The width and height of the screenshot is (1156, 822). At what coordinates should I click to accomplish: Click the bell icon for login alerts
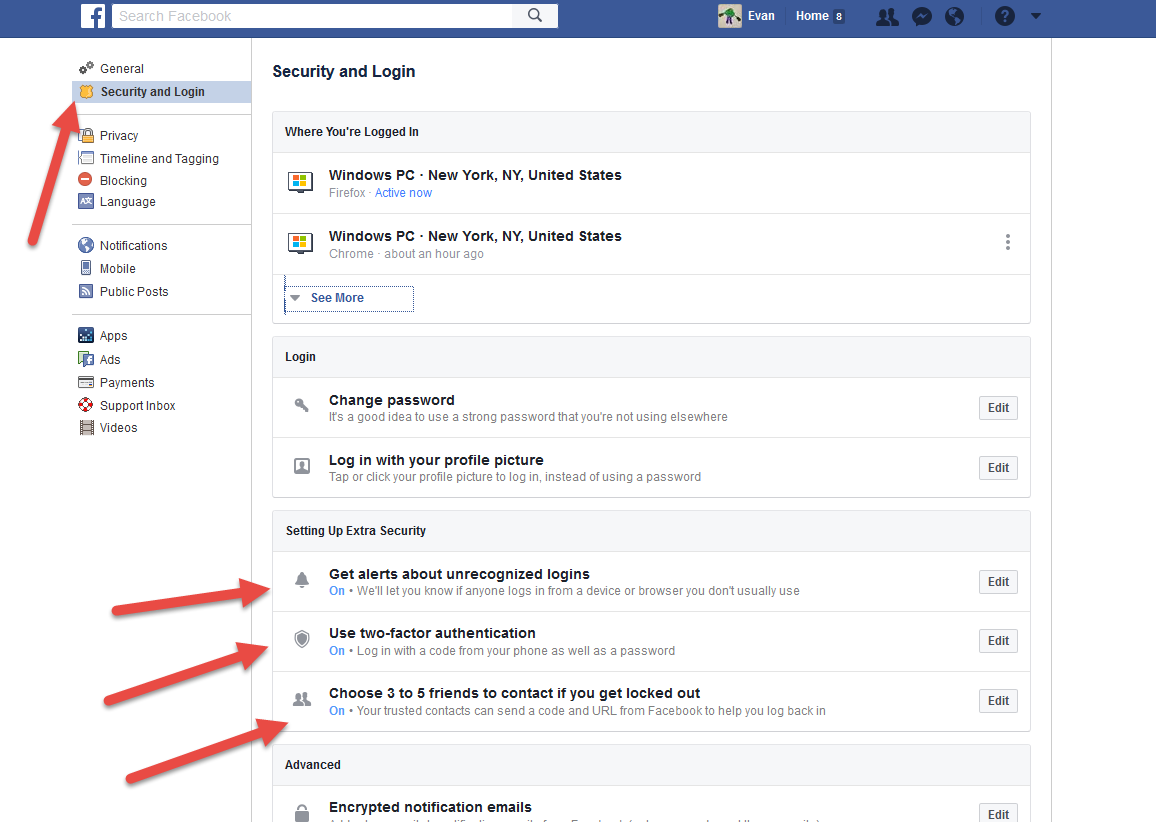[302, 580]
